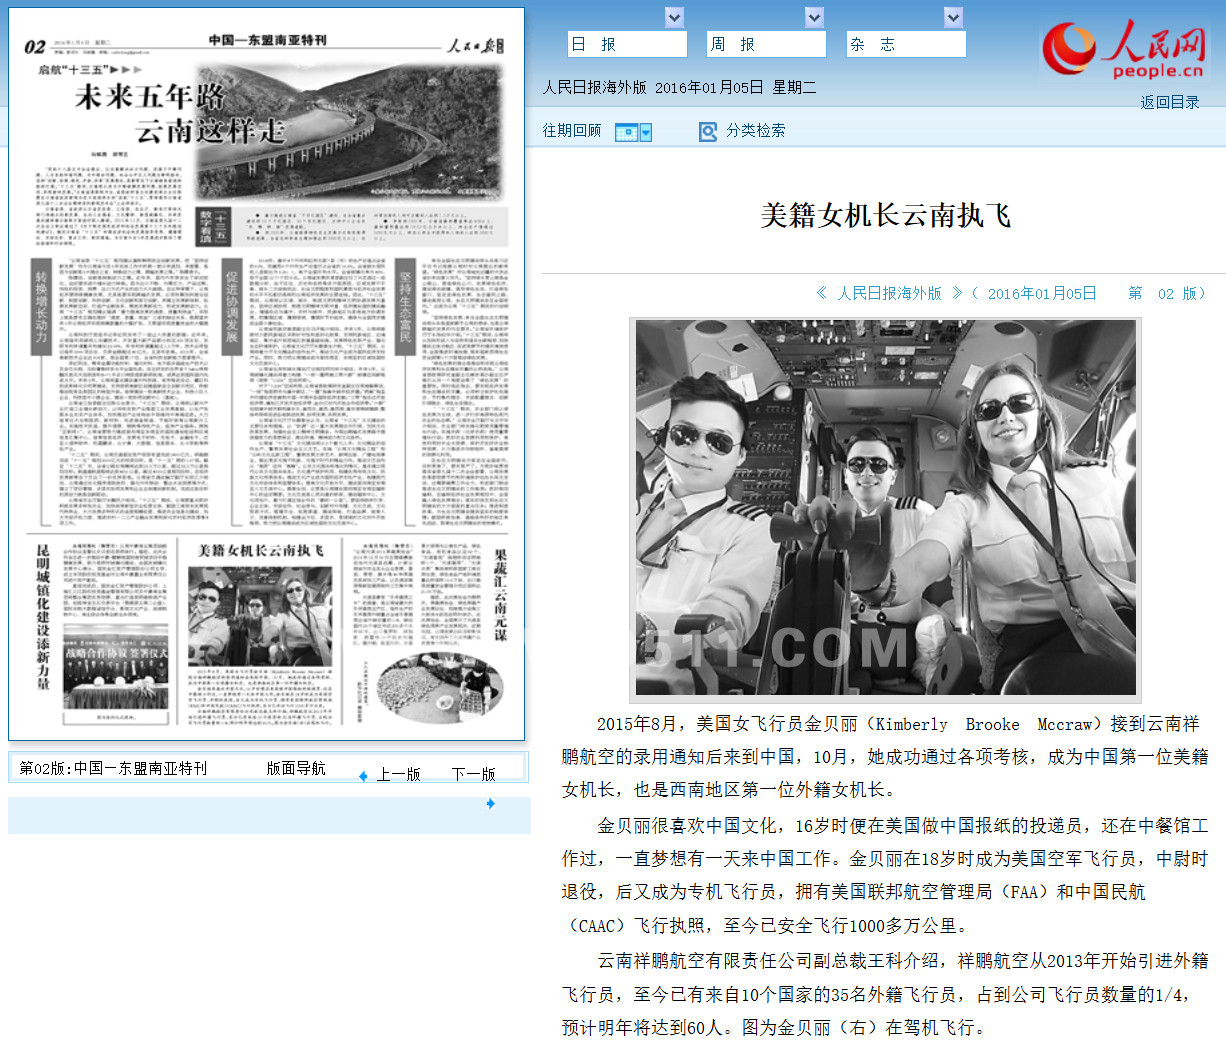
Task: Click the 分类检索 text link
Action: pos(755,131)
